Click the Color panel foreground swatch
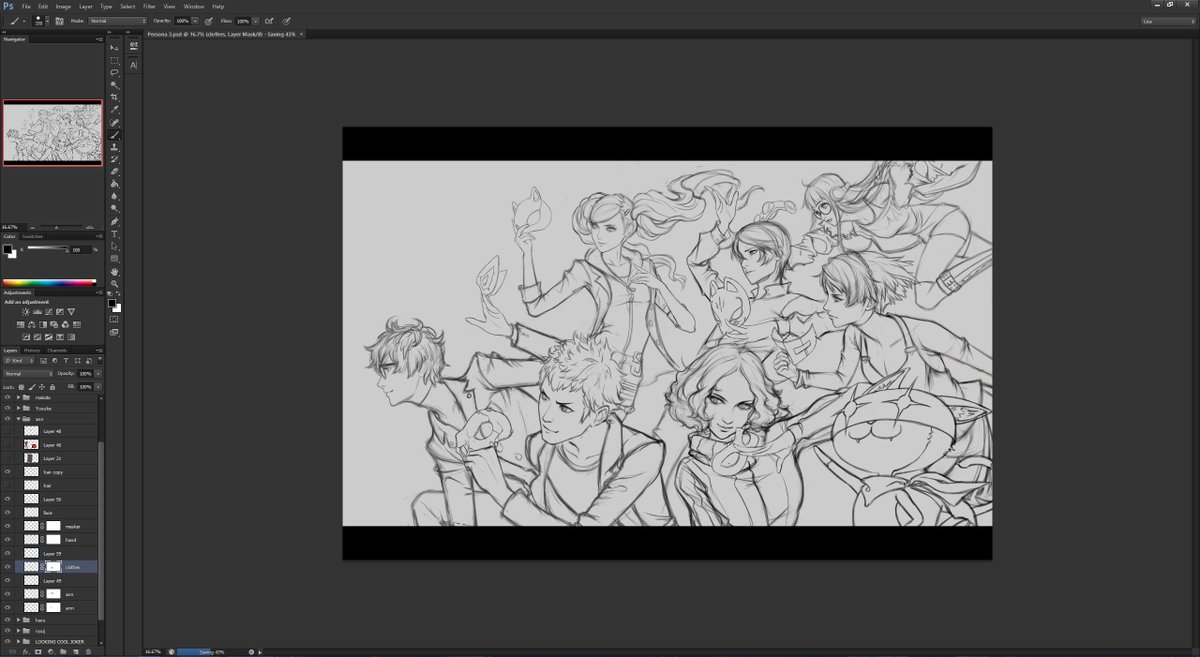The width and height of the screenshot is (1200, 657). (7, 249)
